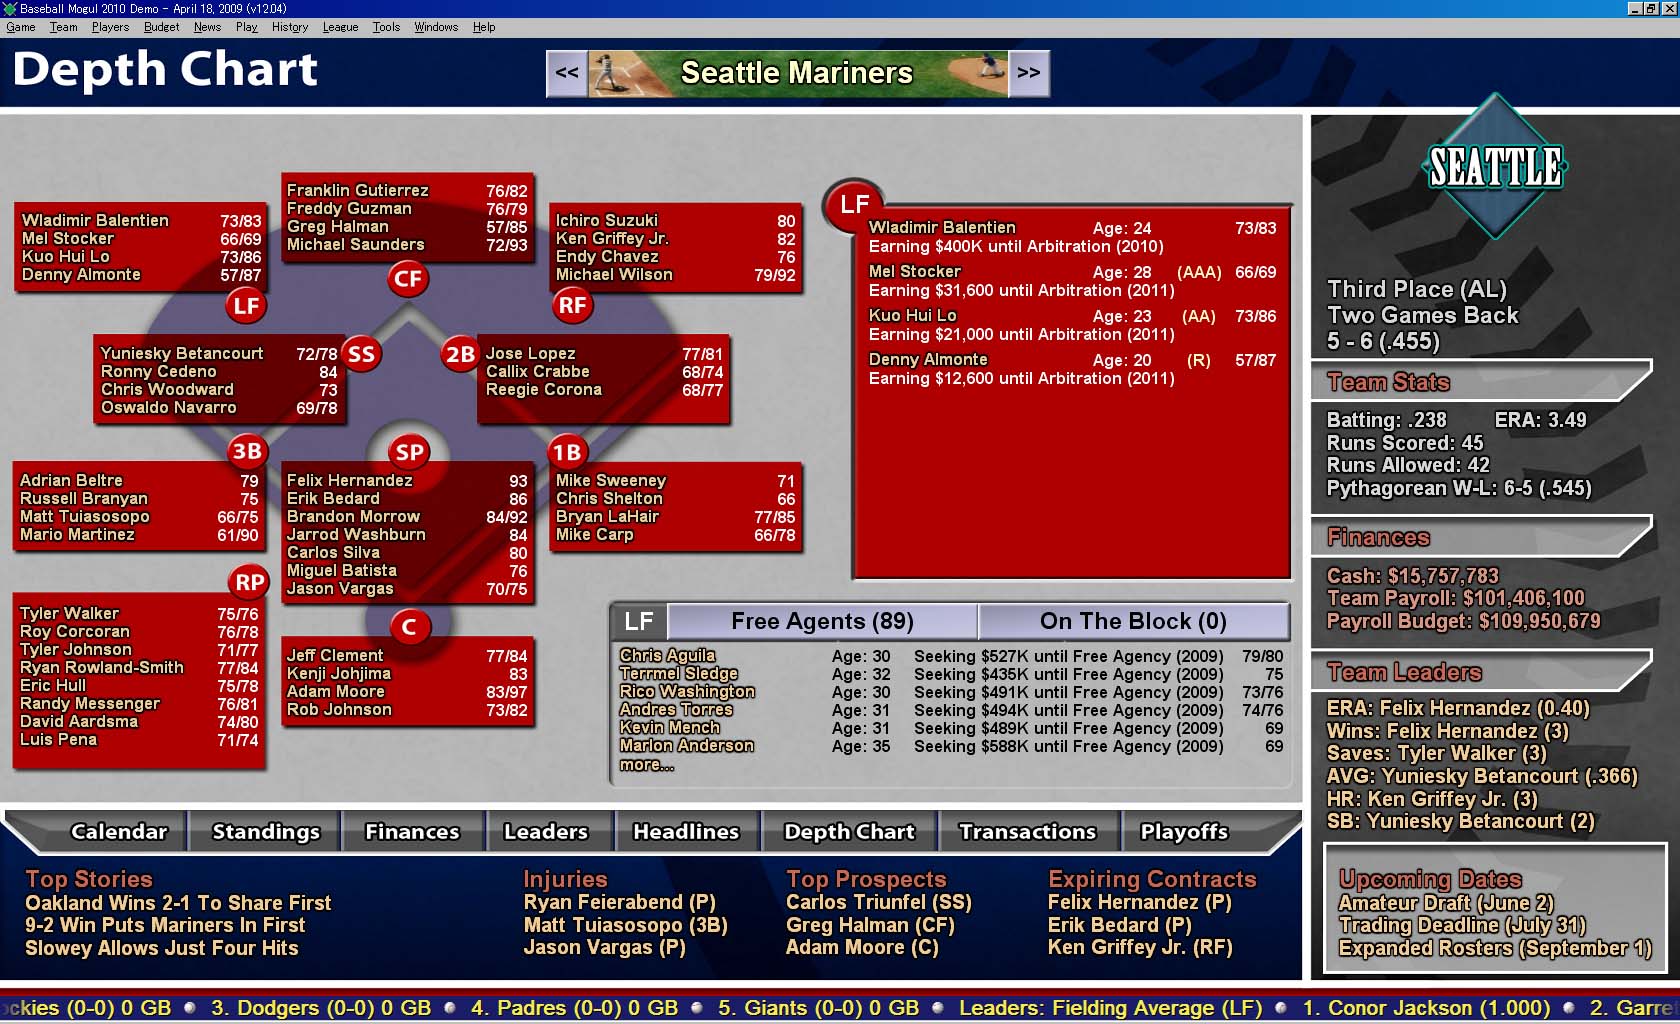Open the History menu
Viewport: 1680px width, 1024px height.
[290, 27]
